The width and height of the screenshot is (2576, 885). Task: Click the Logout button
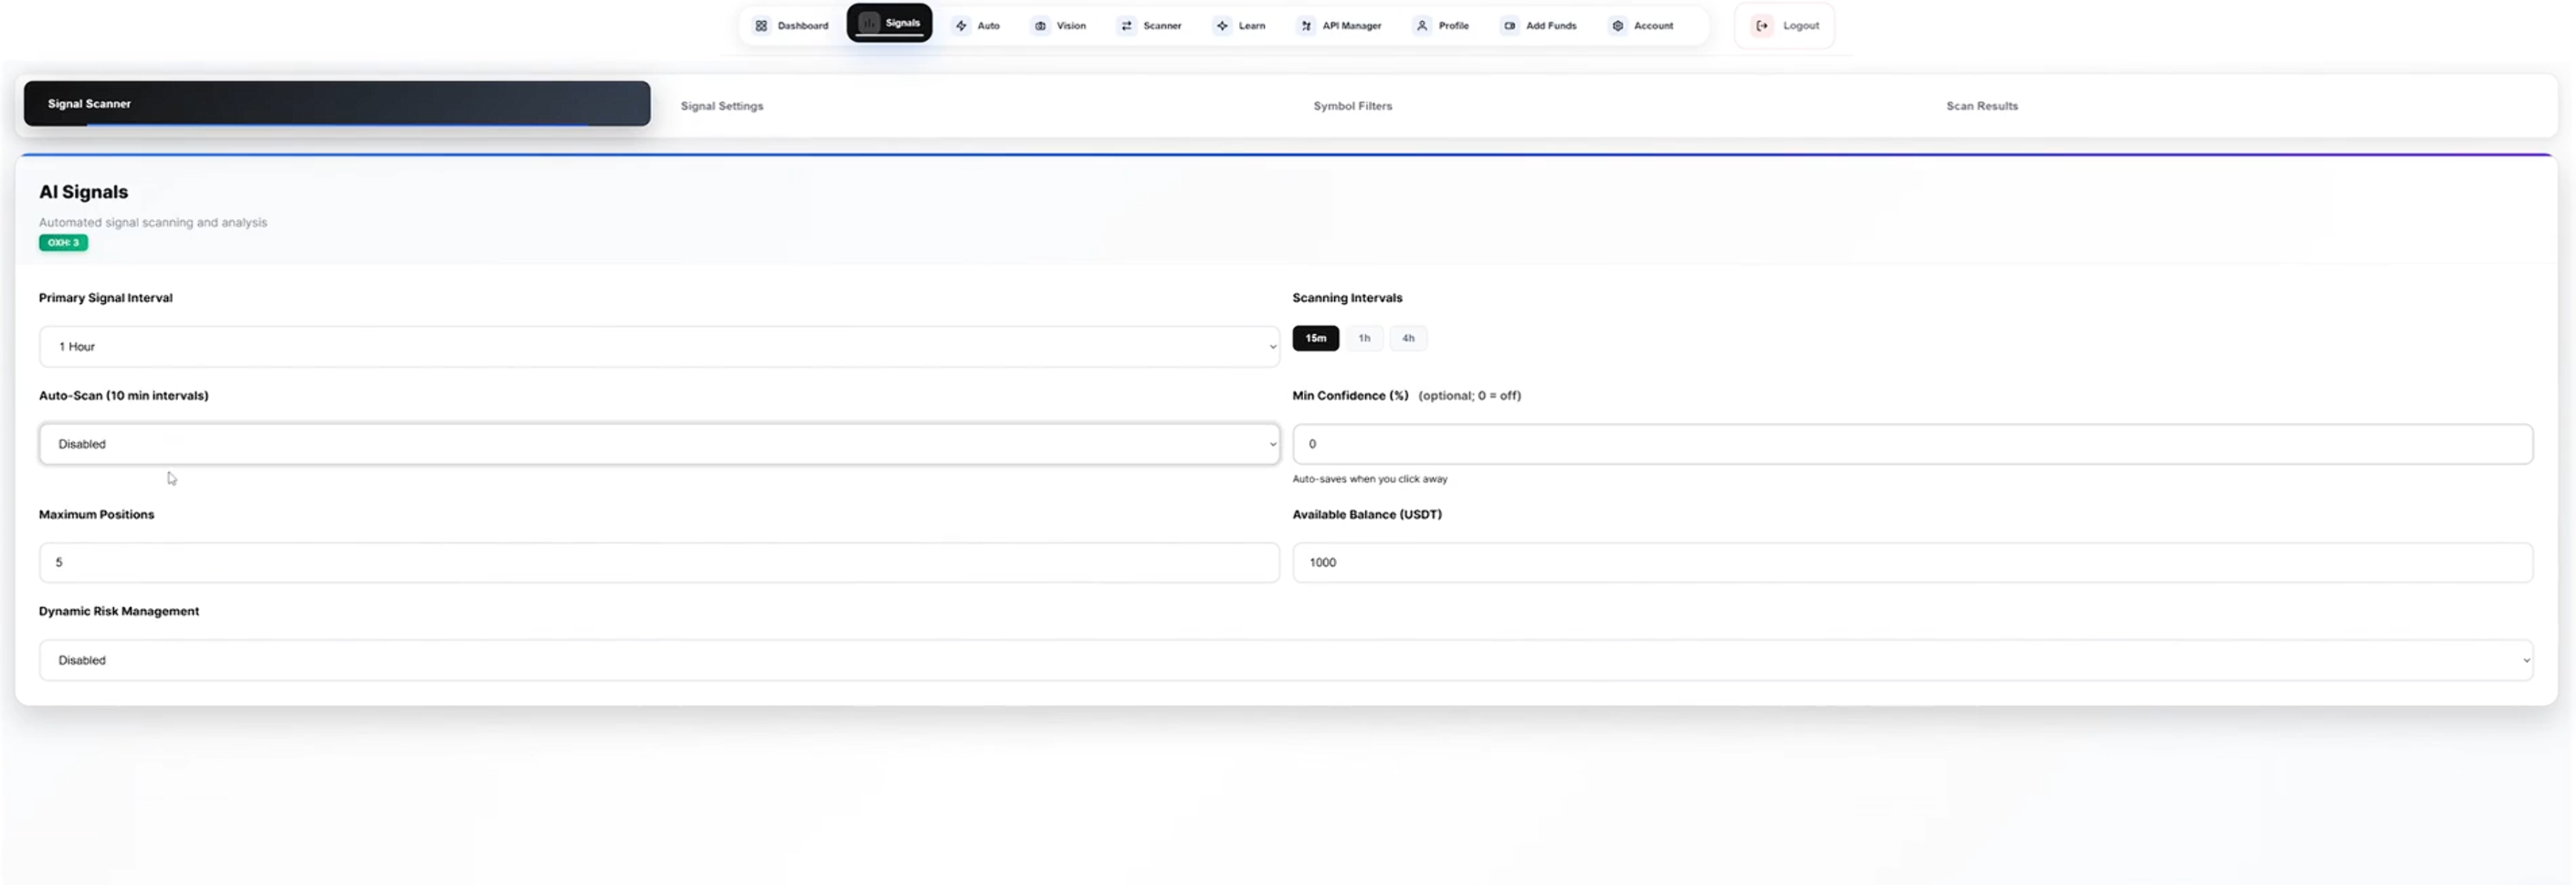pyautogui.click(x=1786, y=26)
